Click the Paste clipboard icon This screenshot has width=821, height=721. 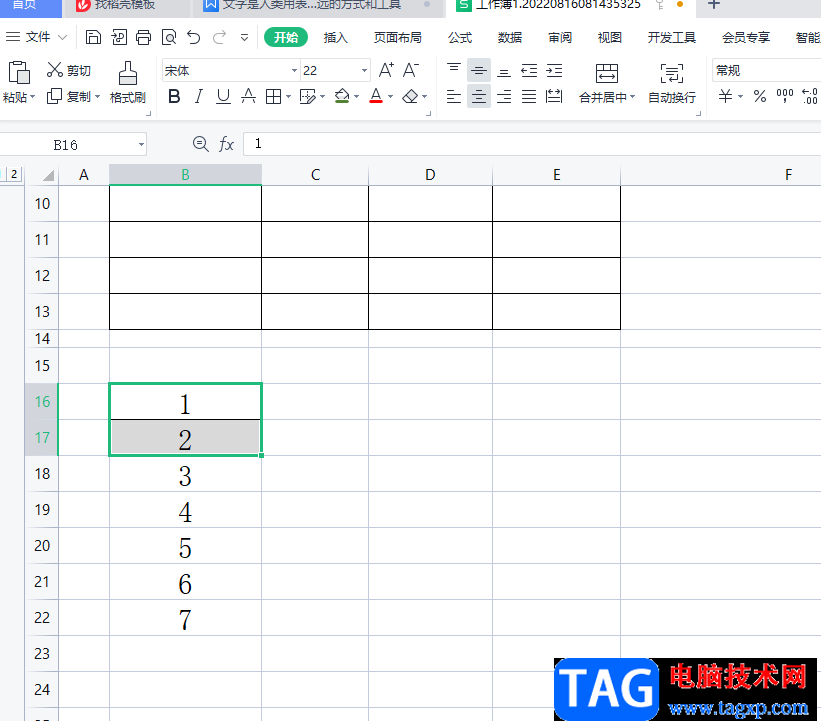point(19,72)
